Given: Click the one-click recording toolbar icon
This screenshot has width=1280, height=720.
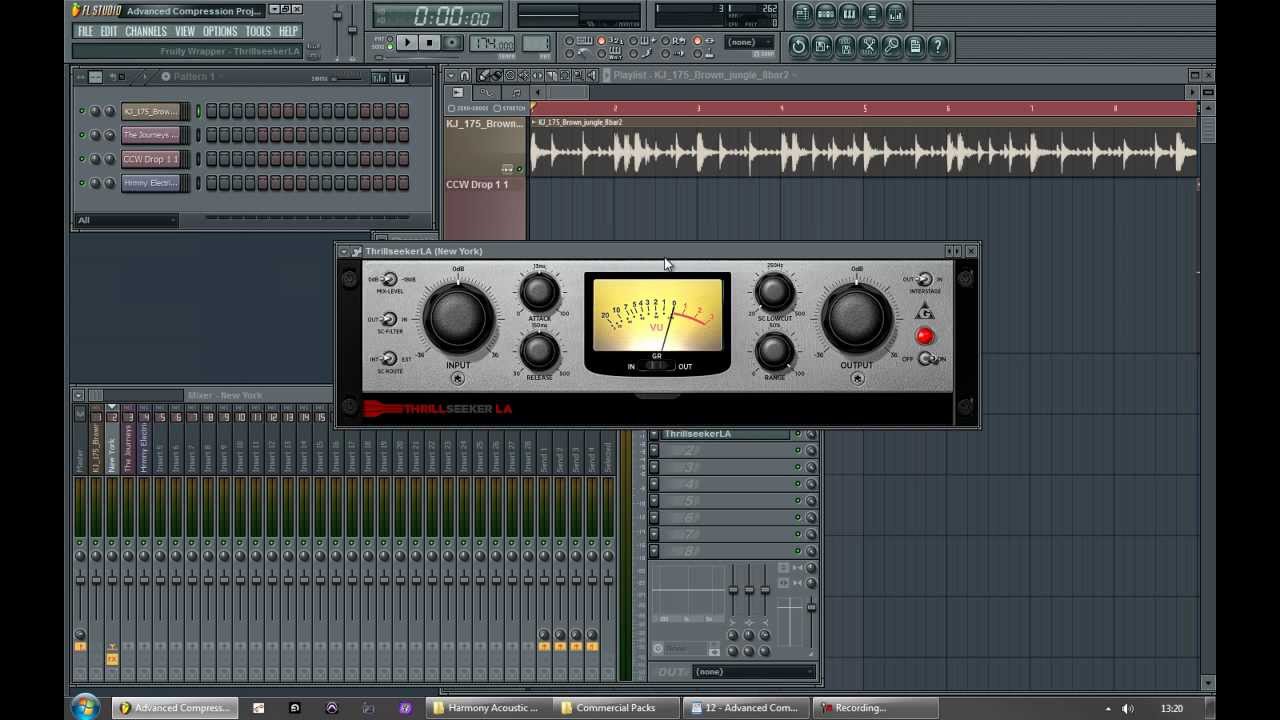Looking at the screenshot, I should pyautogui.click(x=891, y=46).
